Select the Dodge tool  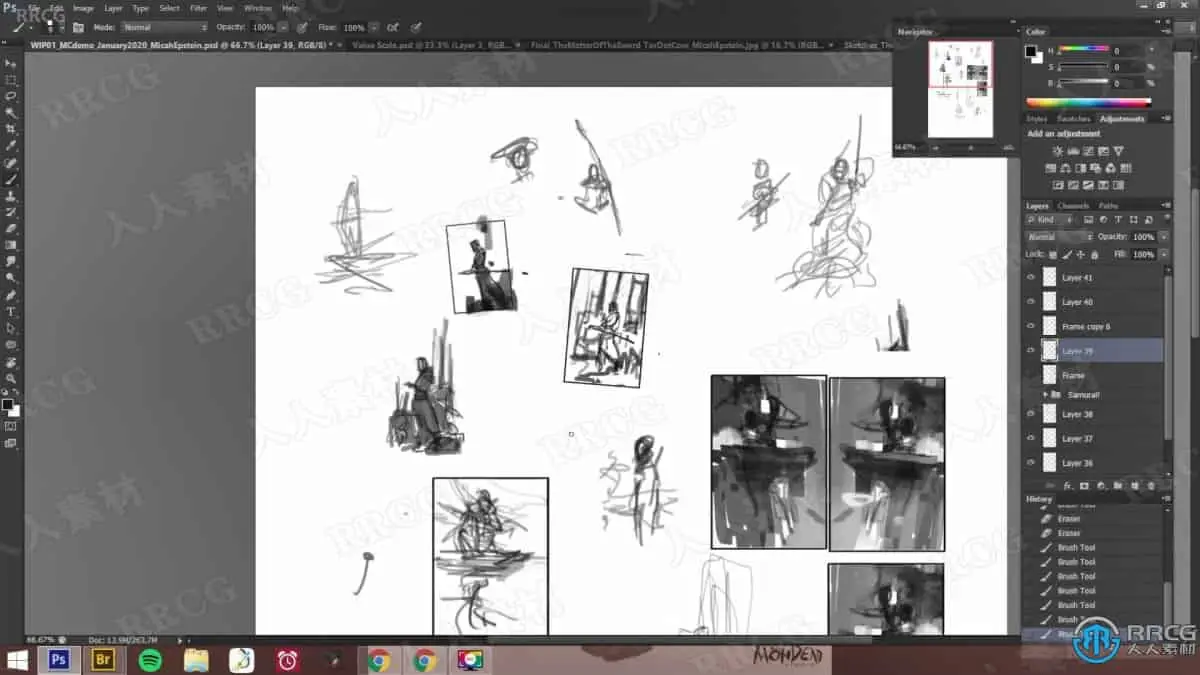click(x=11, y=278)
